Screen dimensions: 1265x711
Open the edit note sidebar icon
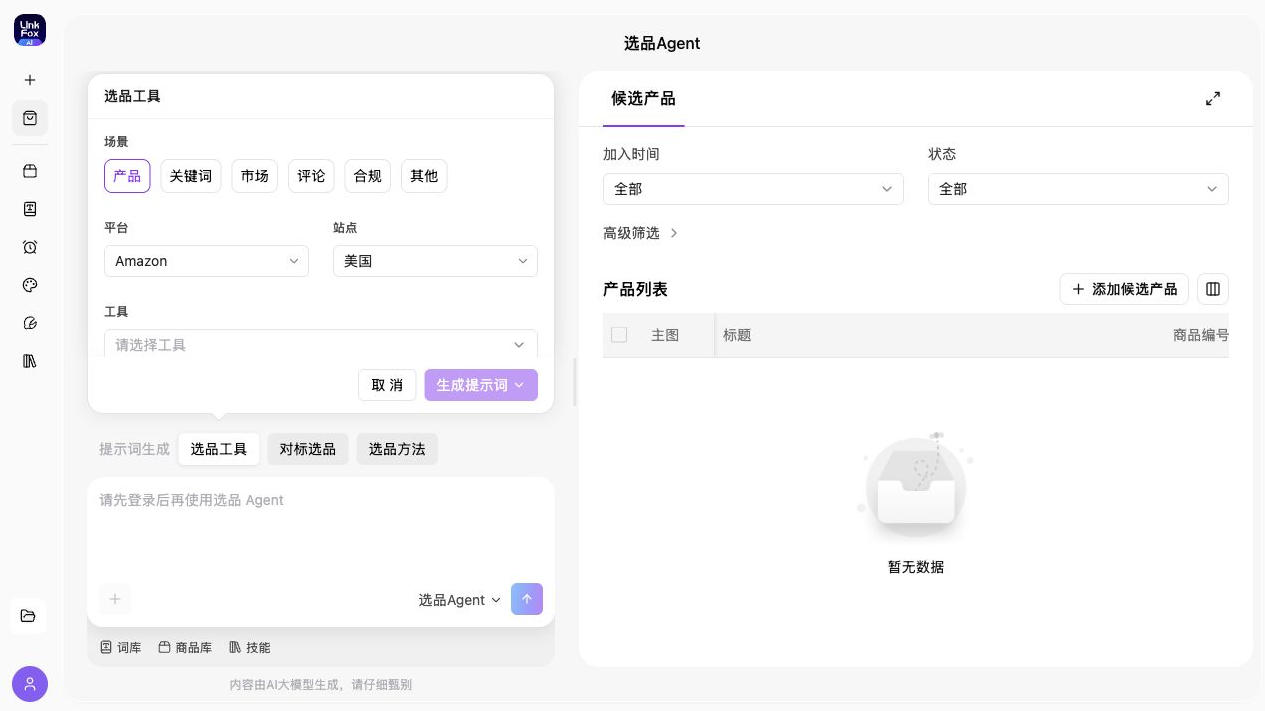click(30, 323)
